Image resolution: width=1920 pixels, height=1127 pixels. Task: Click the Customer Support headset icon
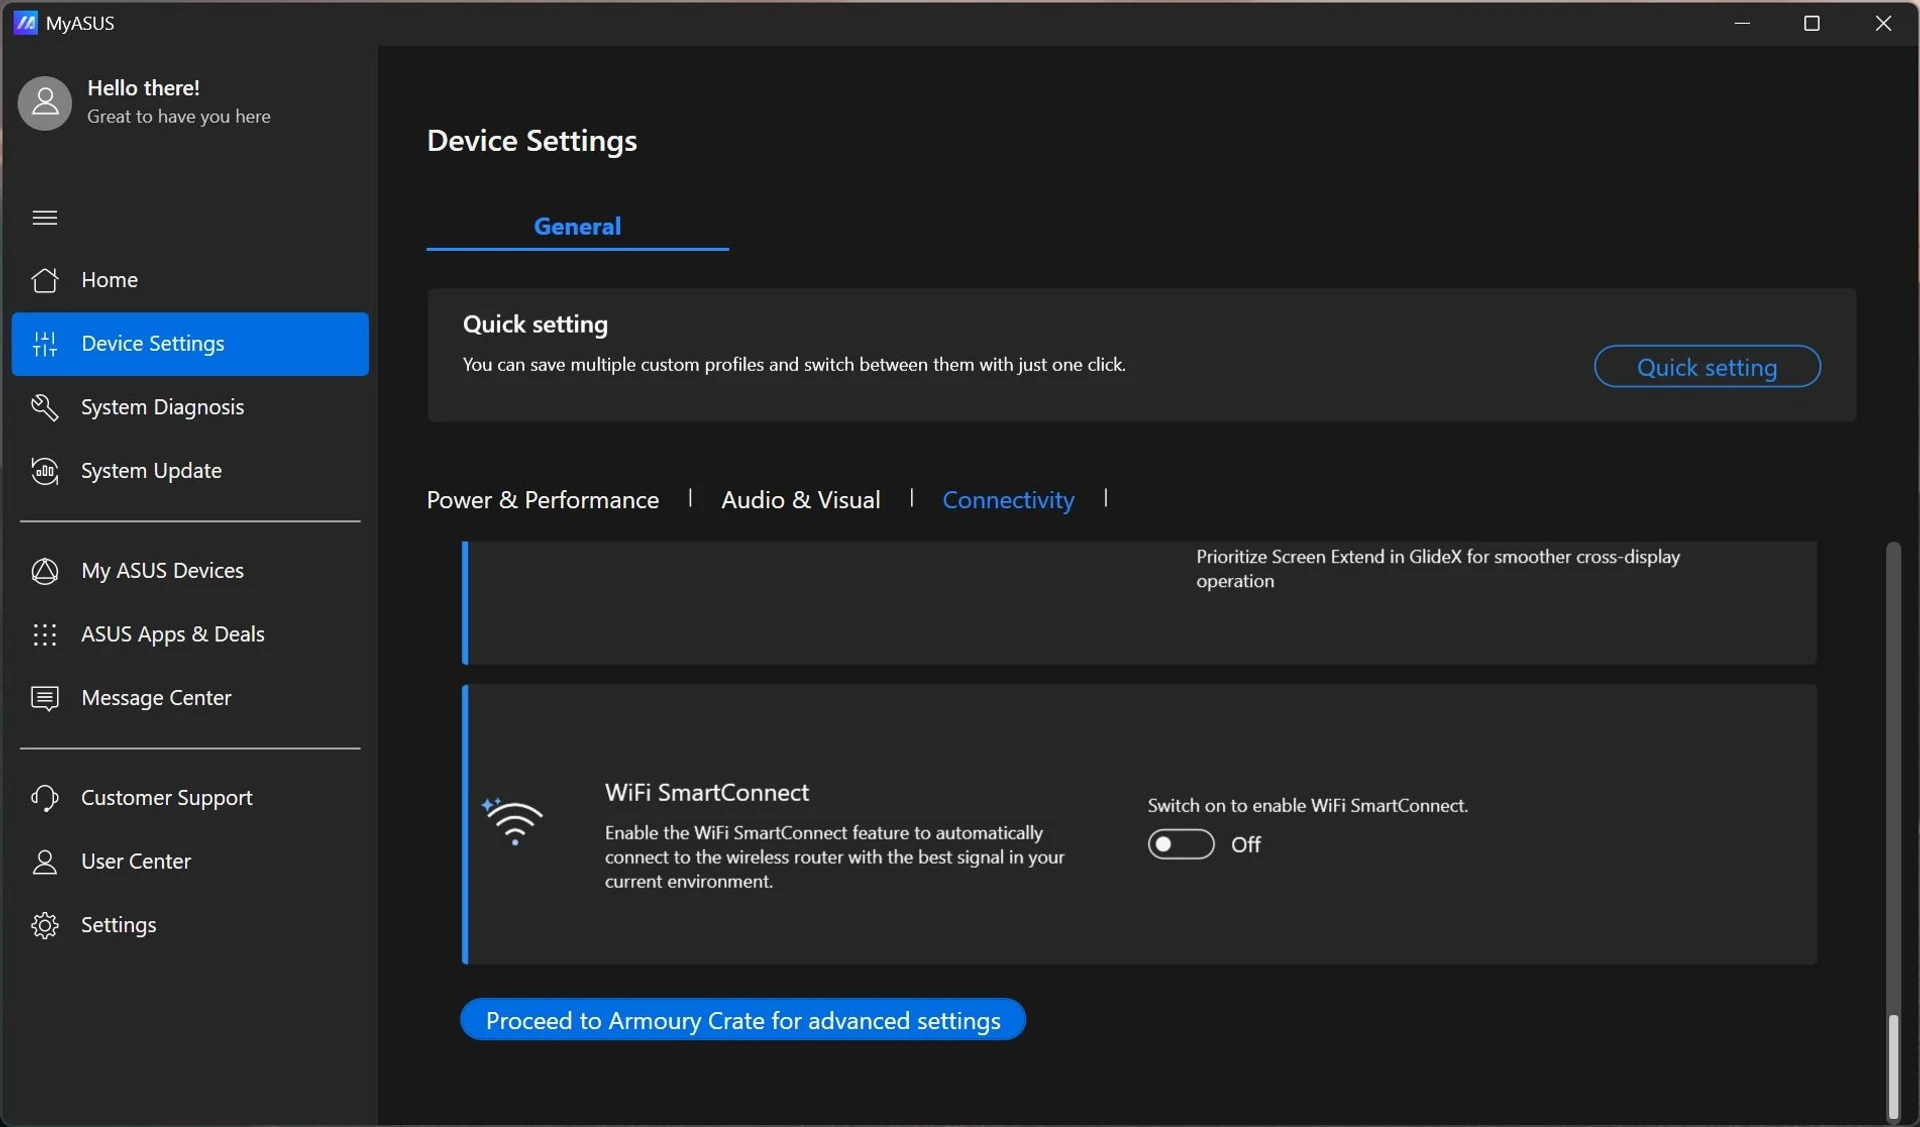pyautogui.click(x=45, y=798)
